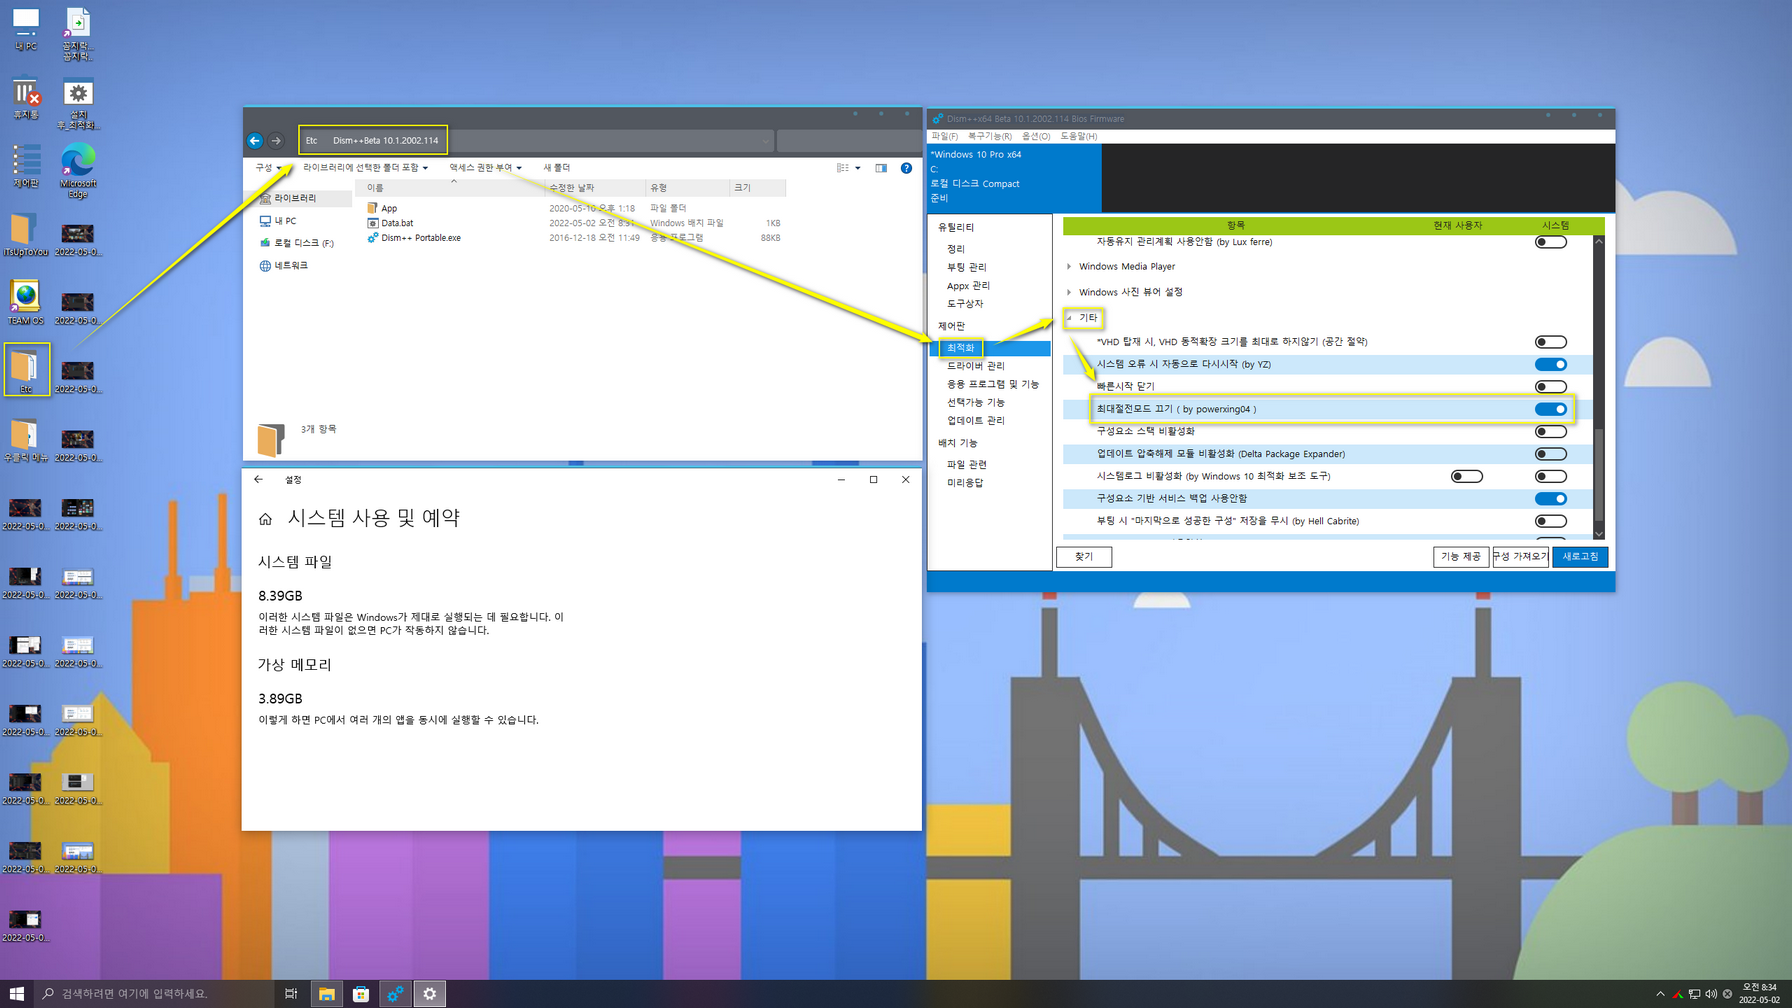Screen dimensions: 1792x1008
Task: Open Microsoft Store from the taskbar
Action: click(x=361, y=994)
